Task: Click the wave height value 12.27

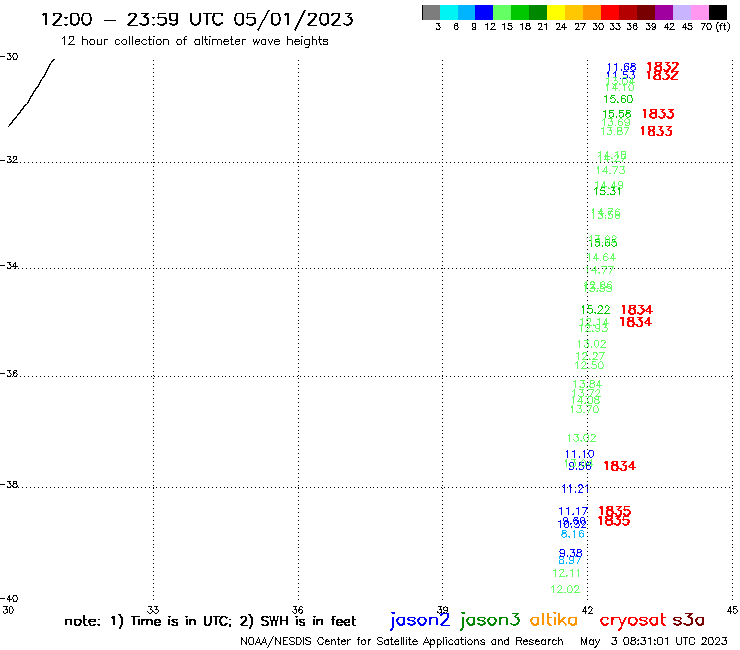Action: tap(590, 356)
